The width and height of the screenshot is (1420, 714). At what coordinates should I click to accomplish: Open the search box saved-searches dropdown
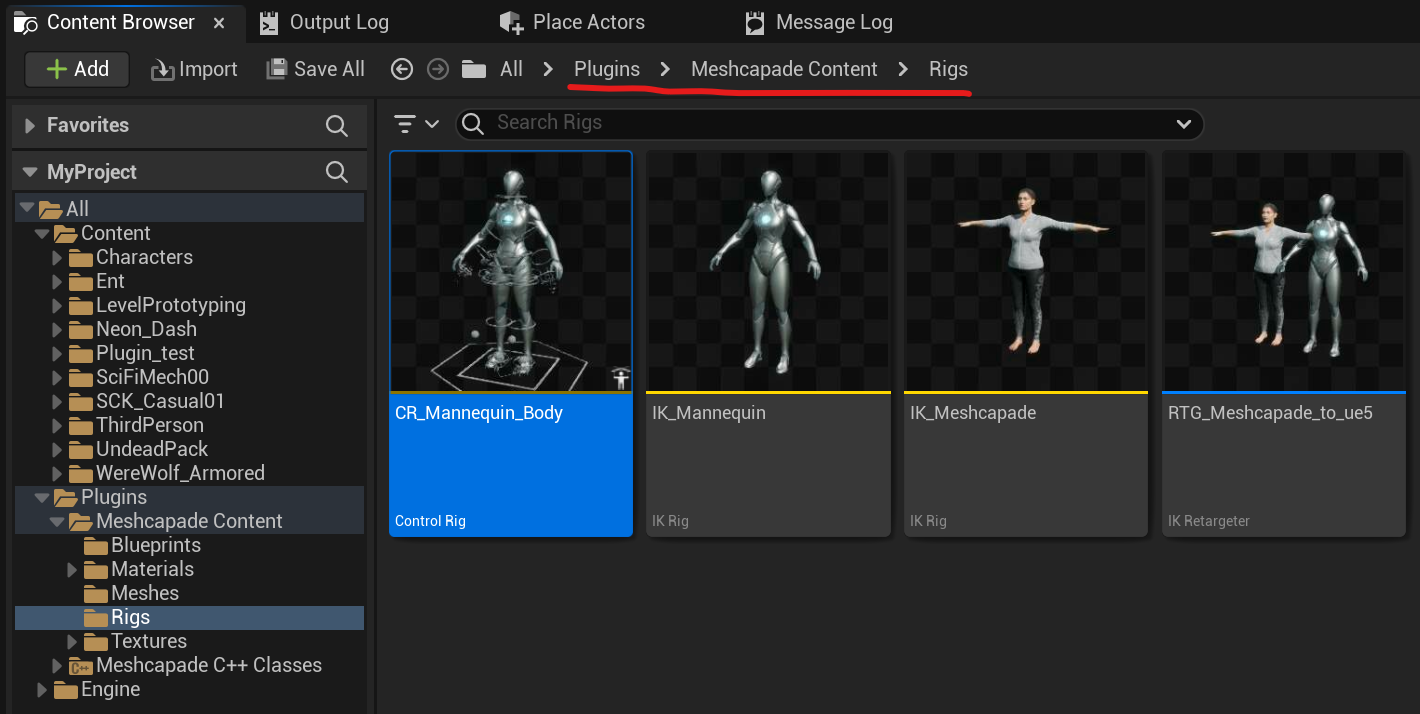pyautogui.click(x=1184, y=124)
